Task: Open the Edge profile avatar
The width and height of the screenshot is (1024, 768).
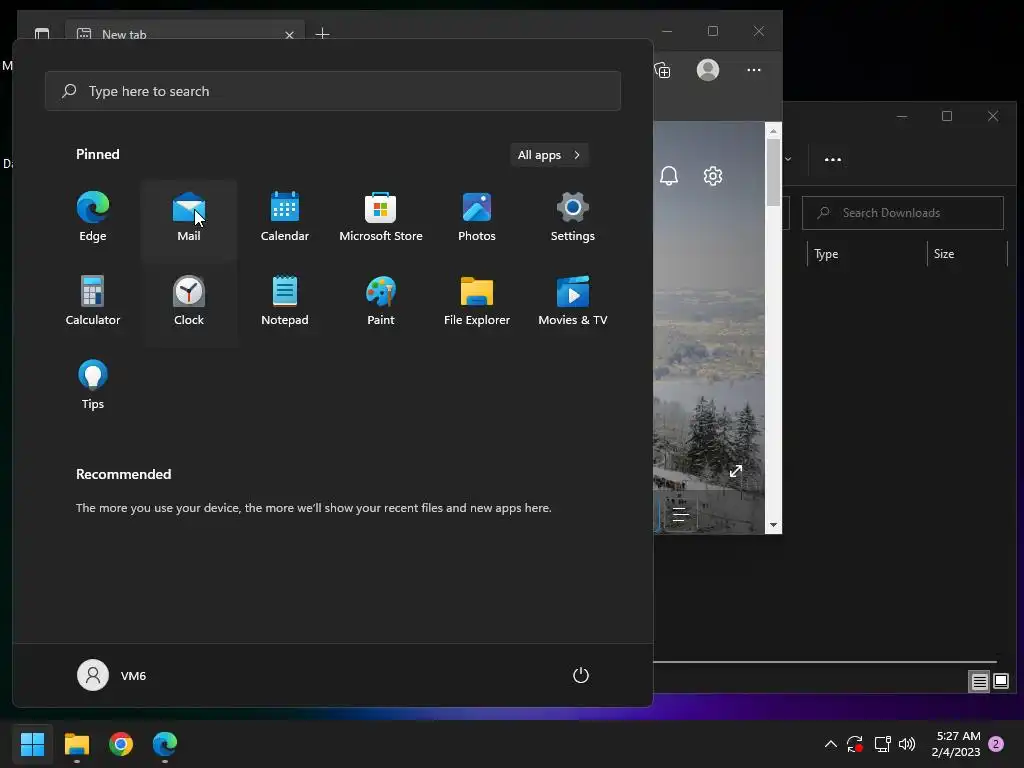Action: point(708,70)
